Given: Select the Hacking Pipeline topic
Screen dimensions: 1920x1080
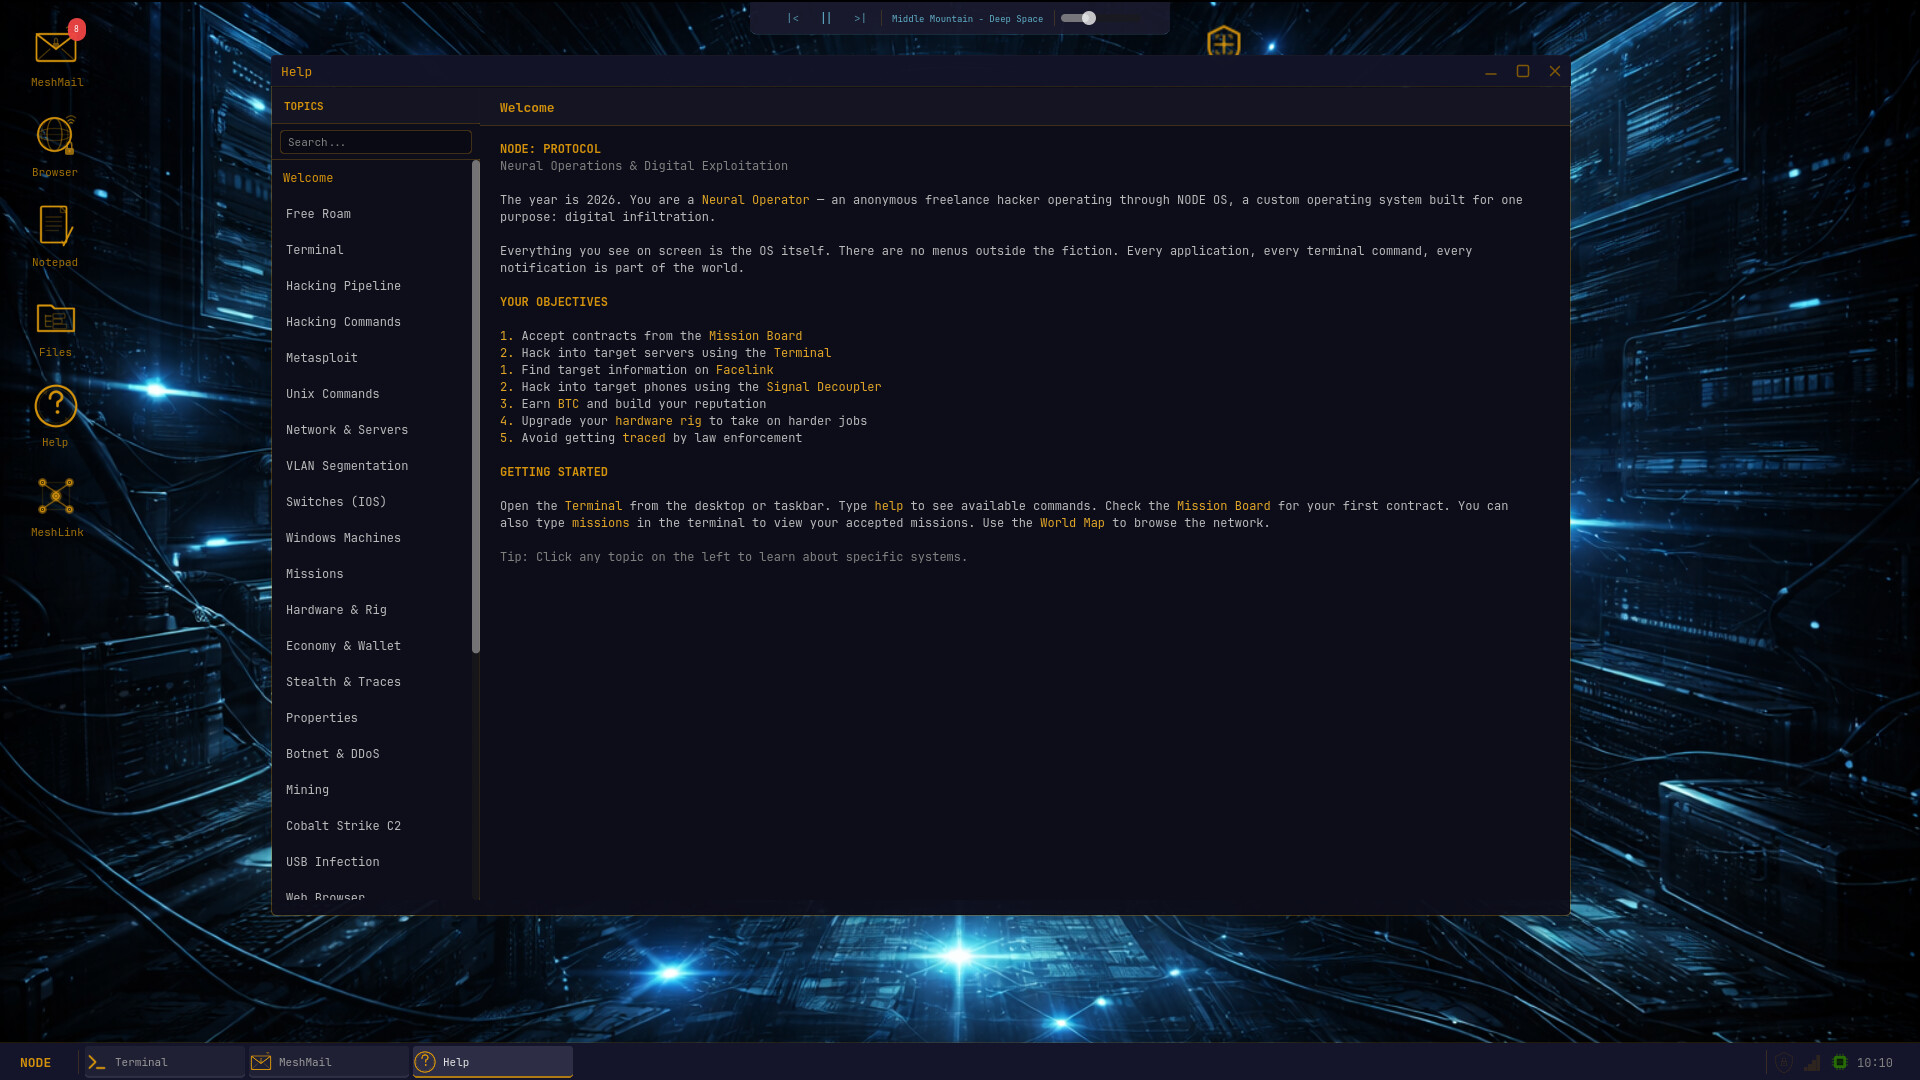Looking at the screenshot, I should (x=343, y=286).
